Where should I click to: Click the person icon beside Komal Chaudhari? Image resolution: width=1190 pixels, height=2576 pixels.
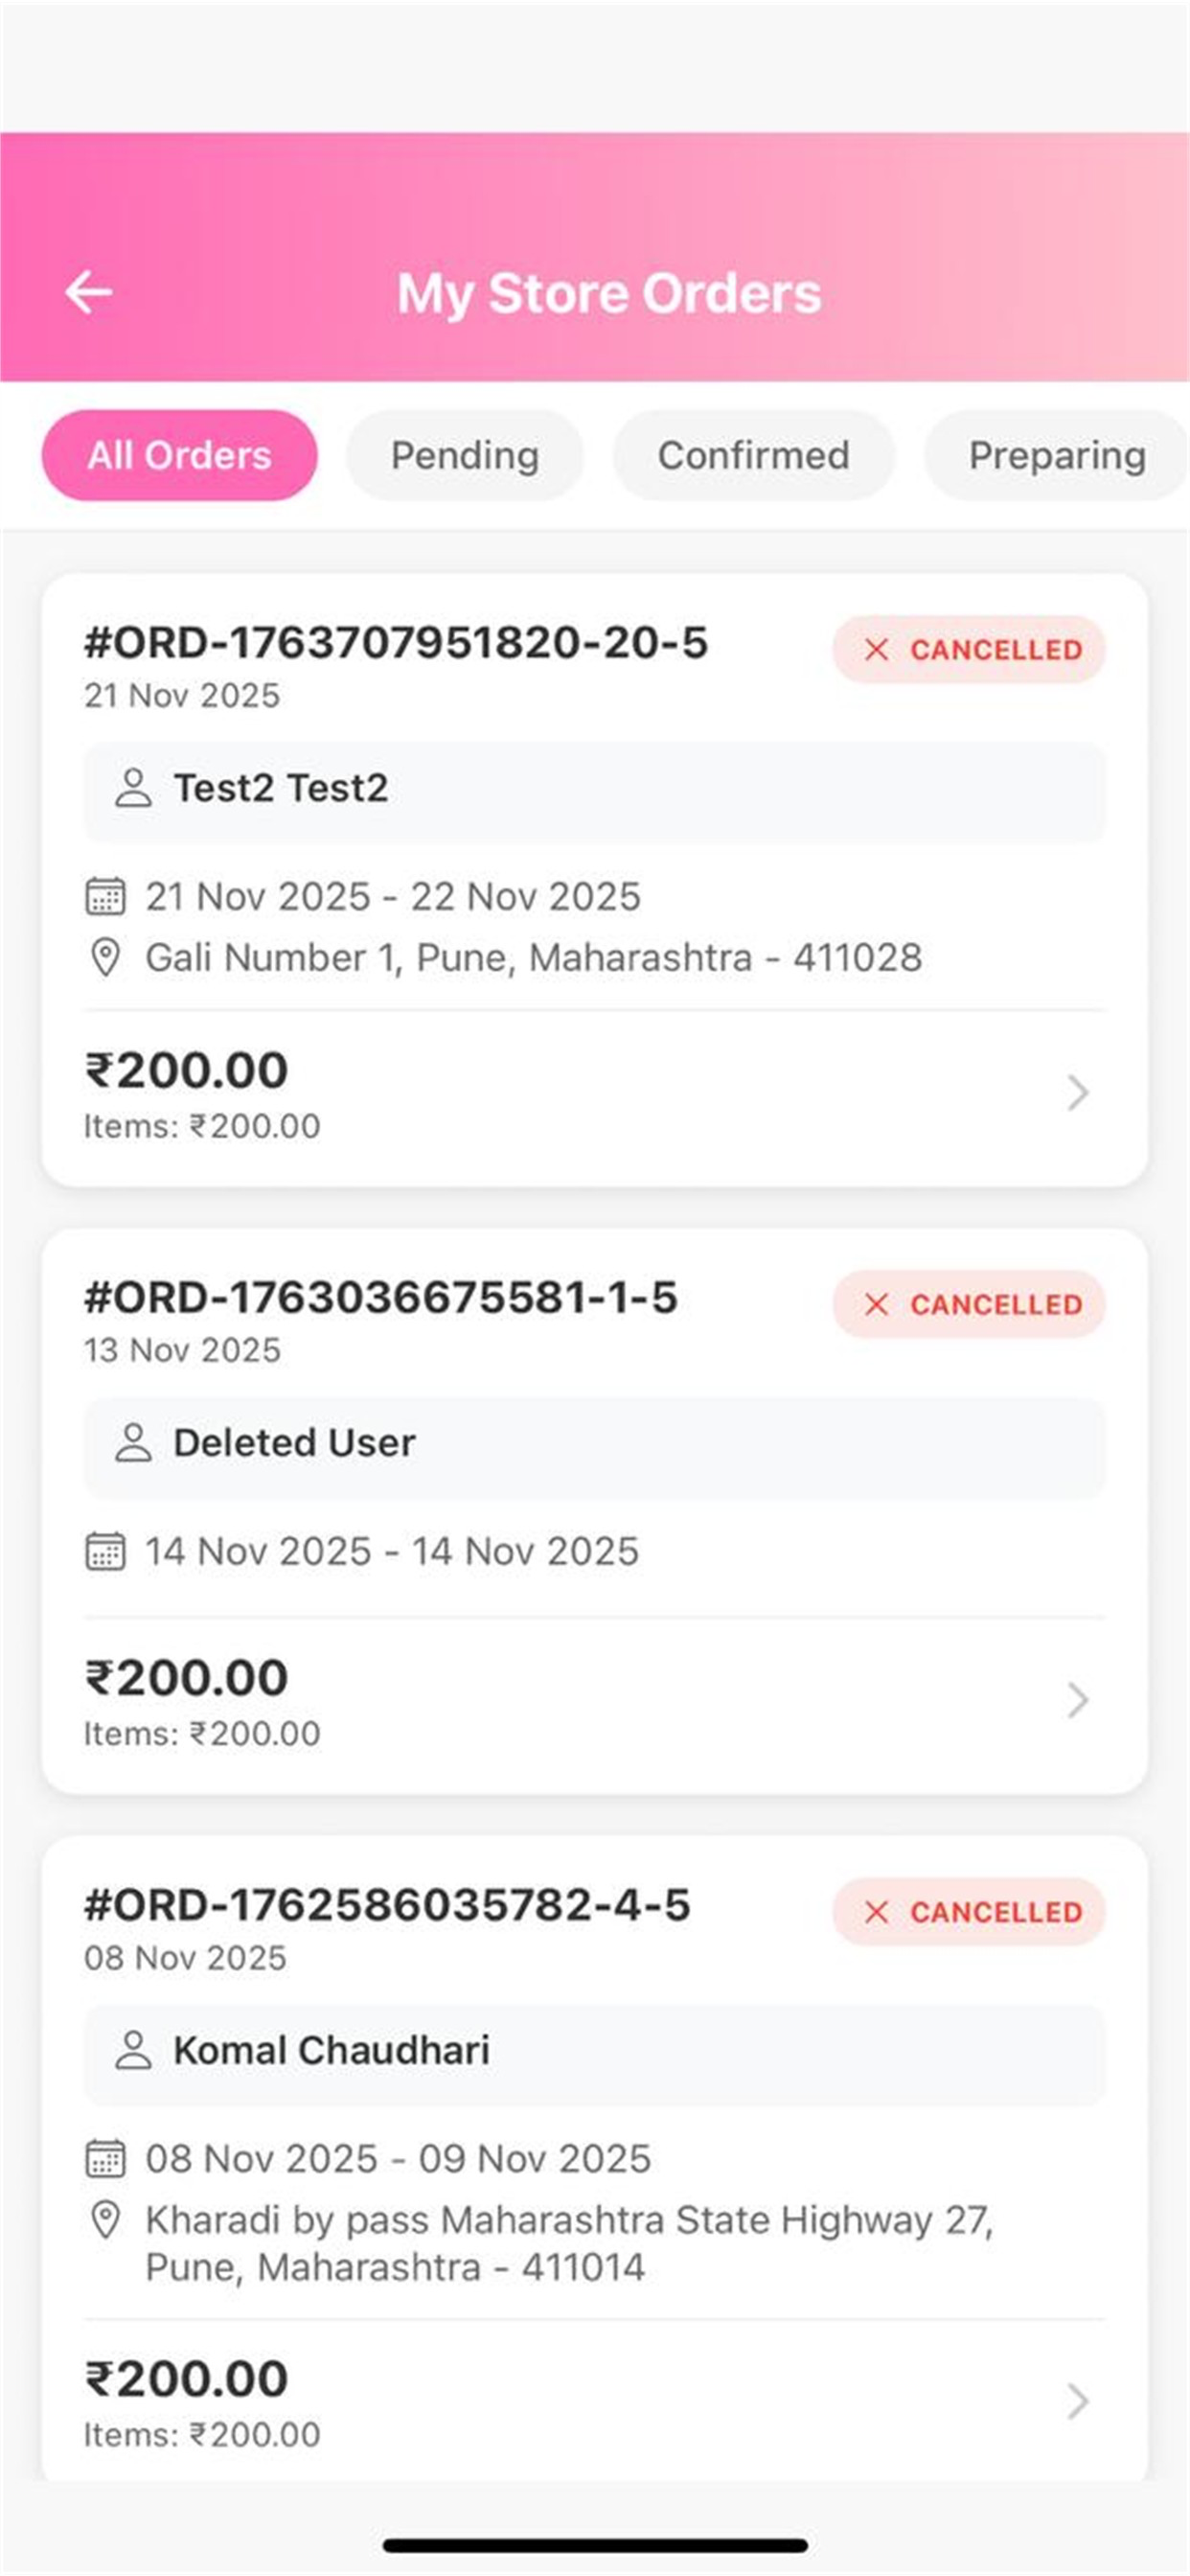tap(133, 2050)
